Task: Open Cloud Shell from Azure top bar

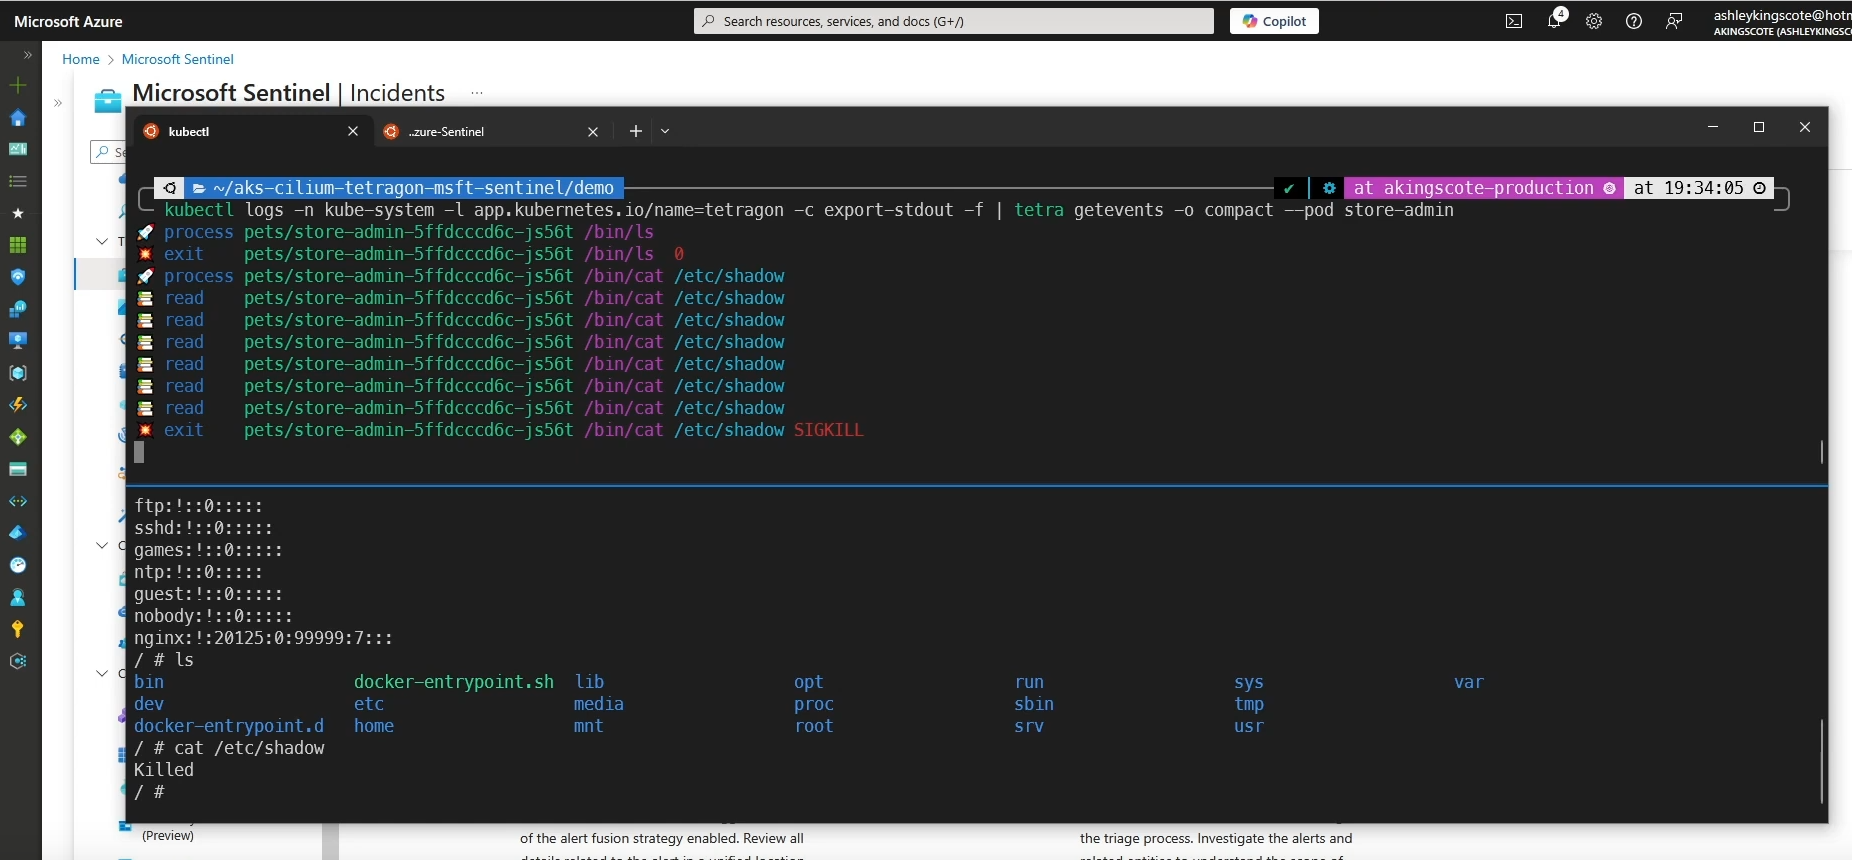Action: 1514,21
